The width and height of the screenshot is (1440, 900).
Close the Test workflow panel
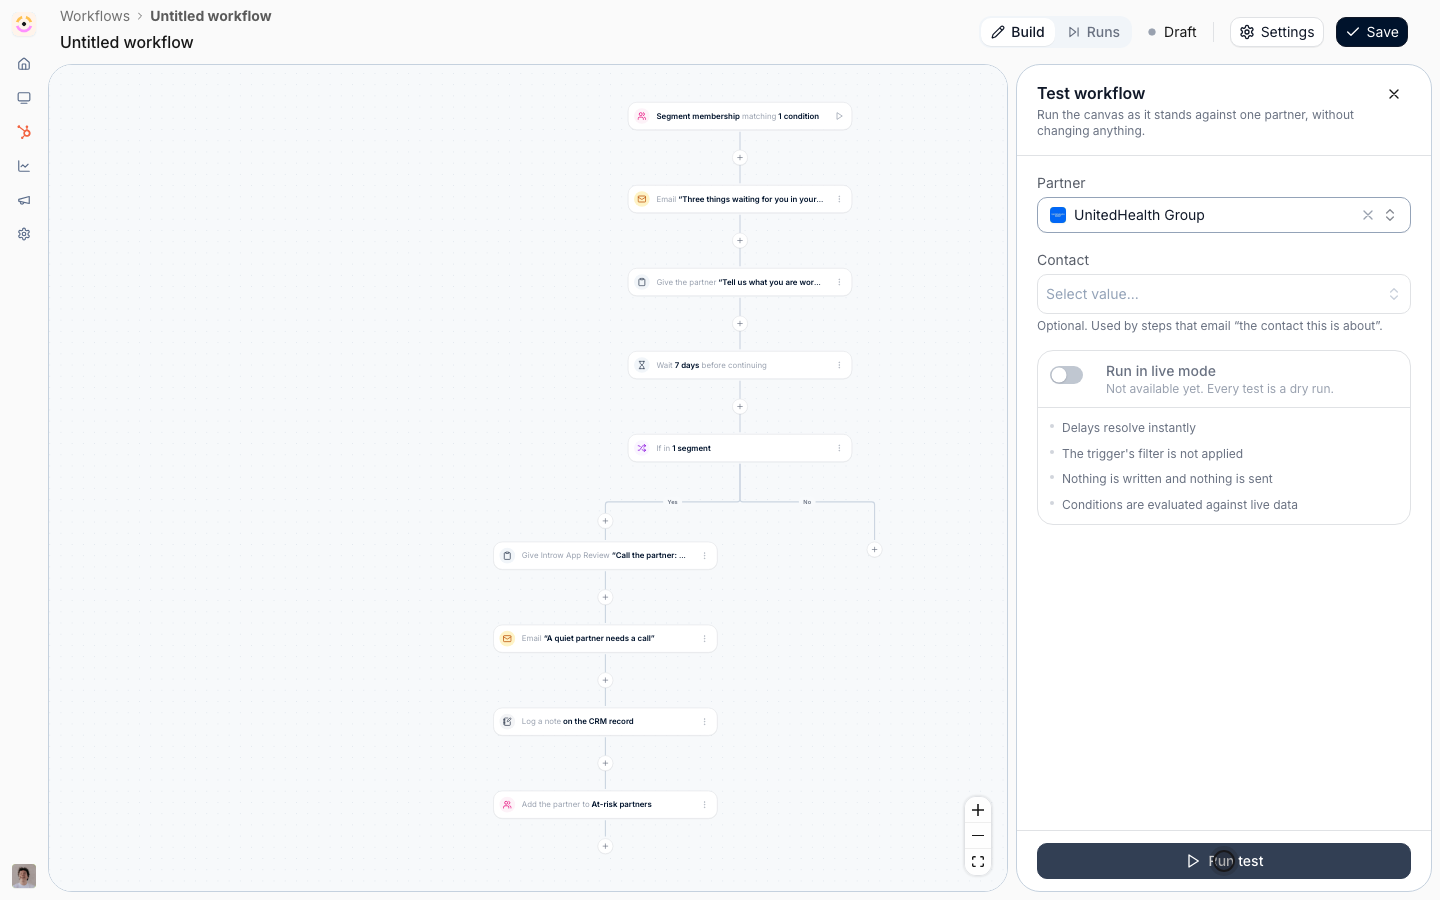point(1394,94)
